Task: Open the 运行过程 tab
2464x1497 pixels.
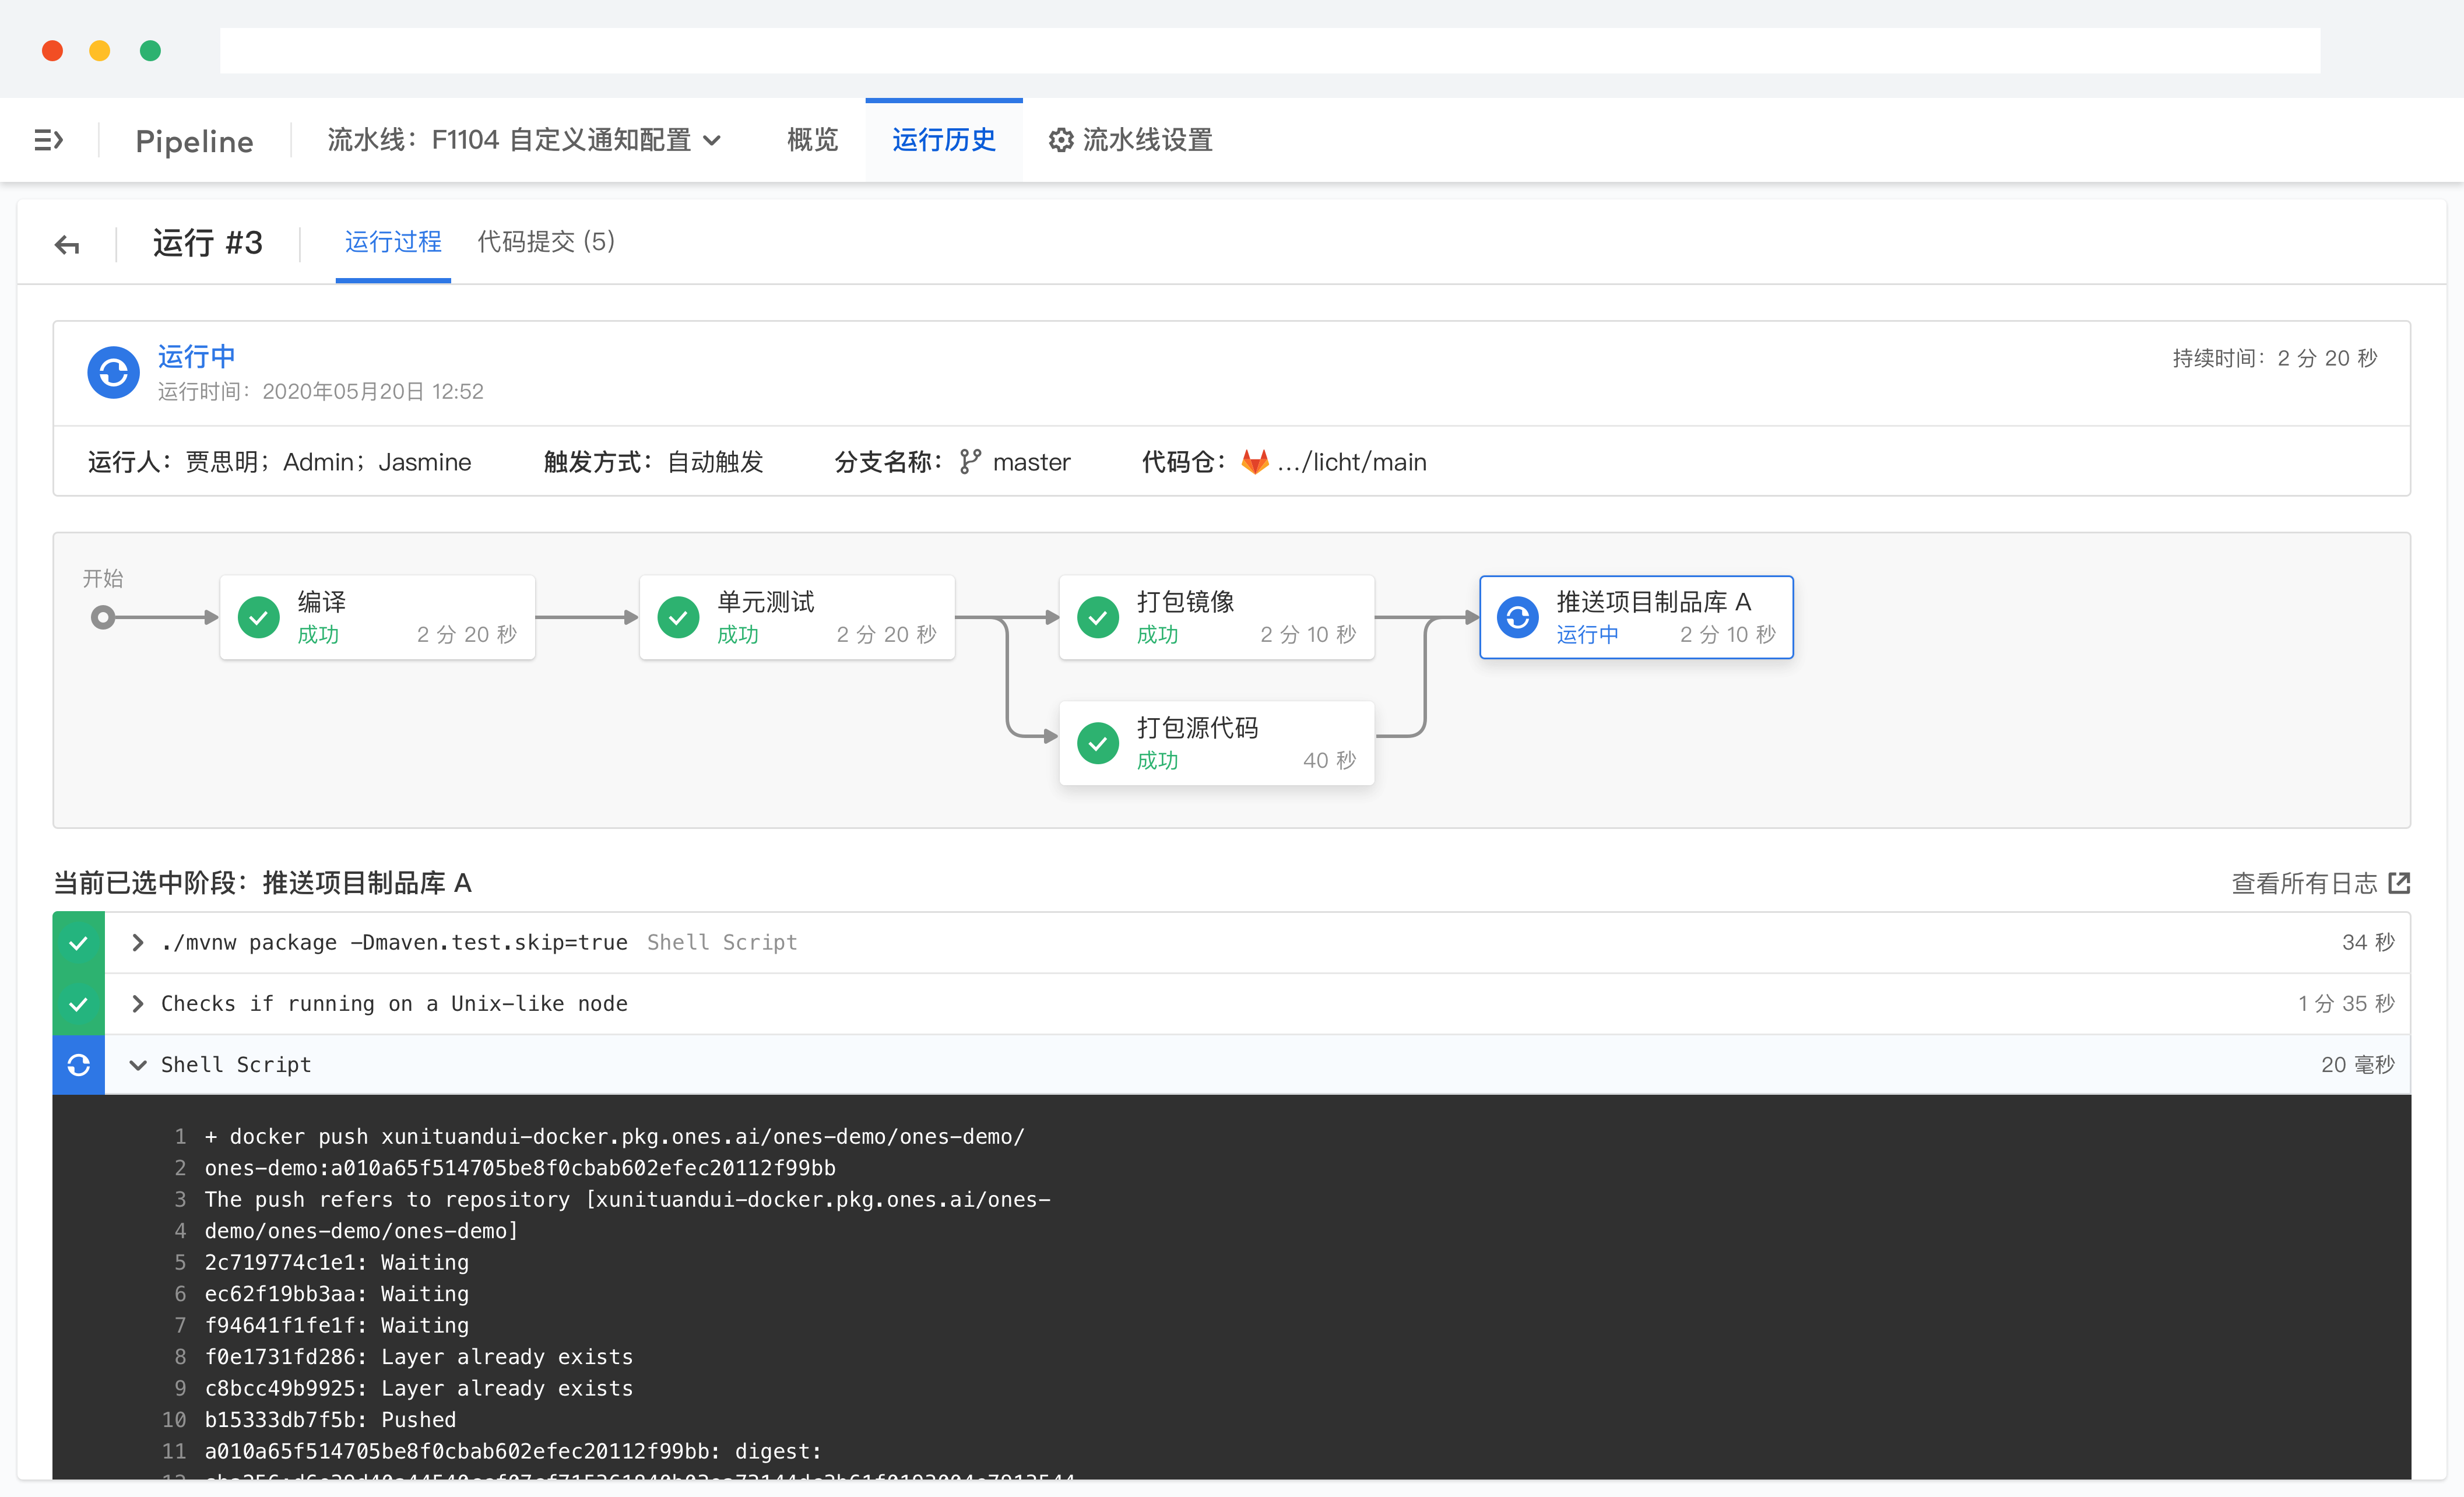Action: (x=392, y=242)
